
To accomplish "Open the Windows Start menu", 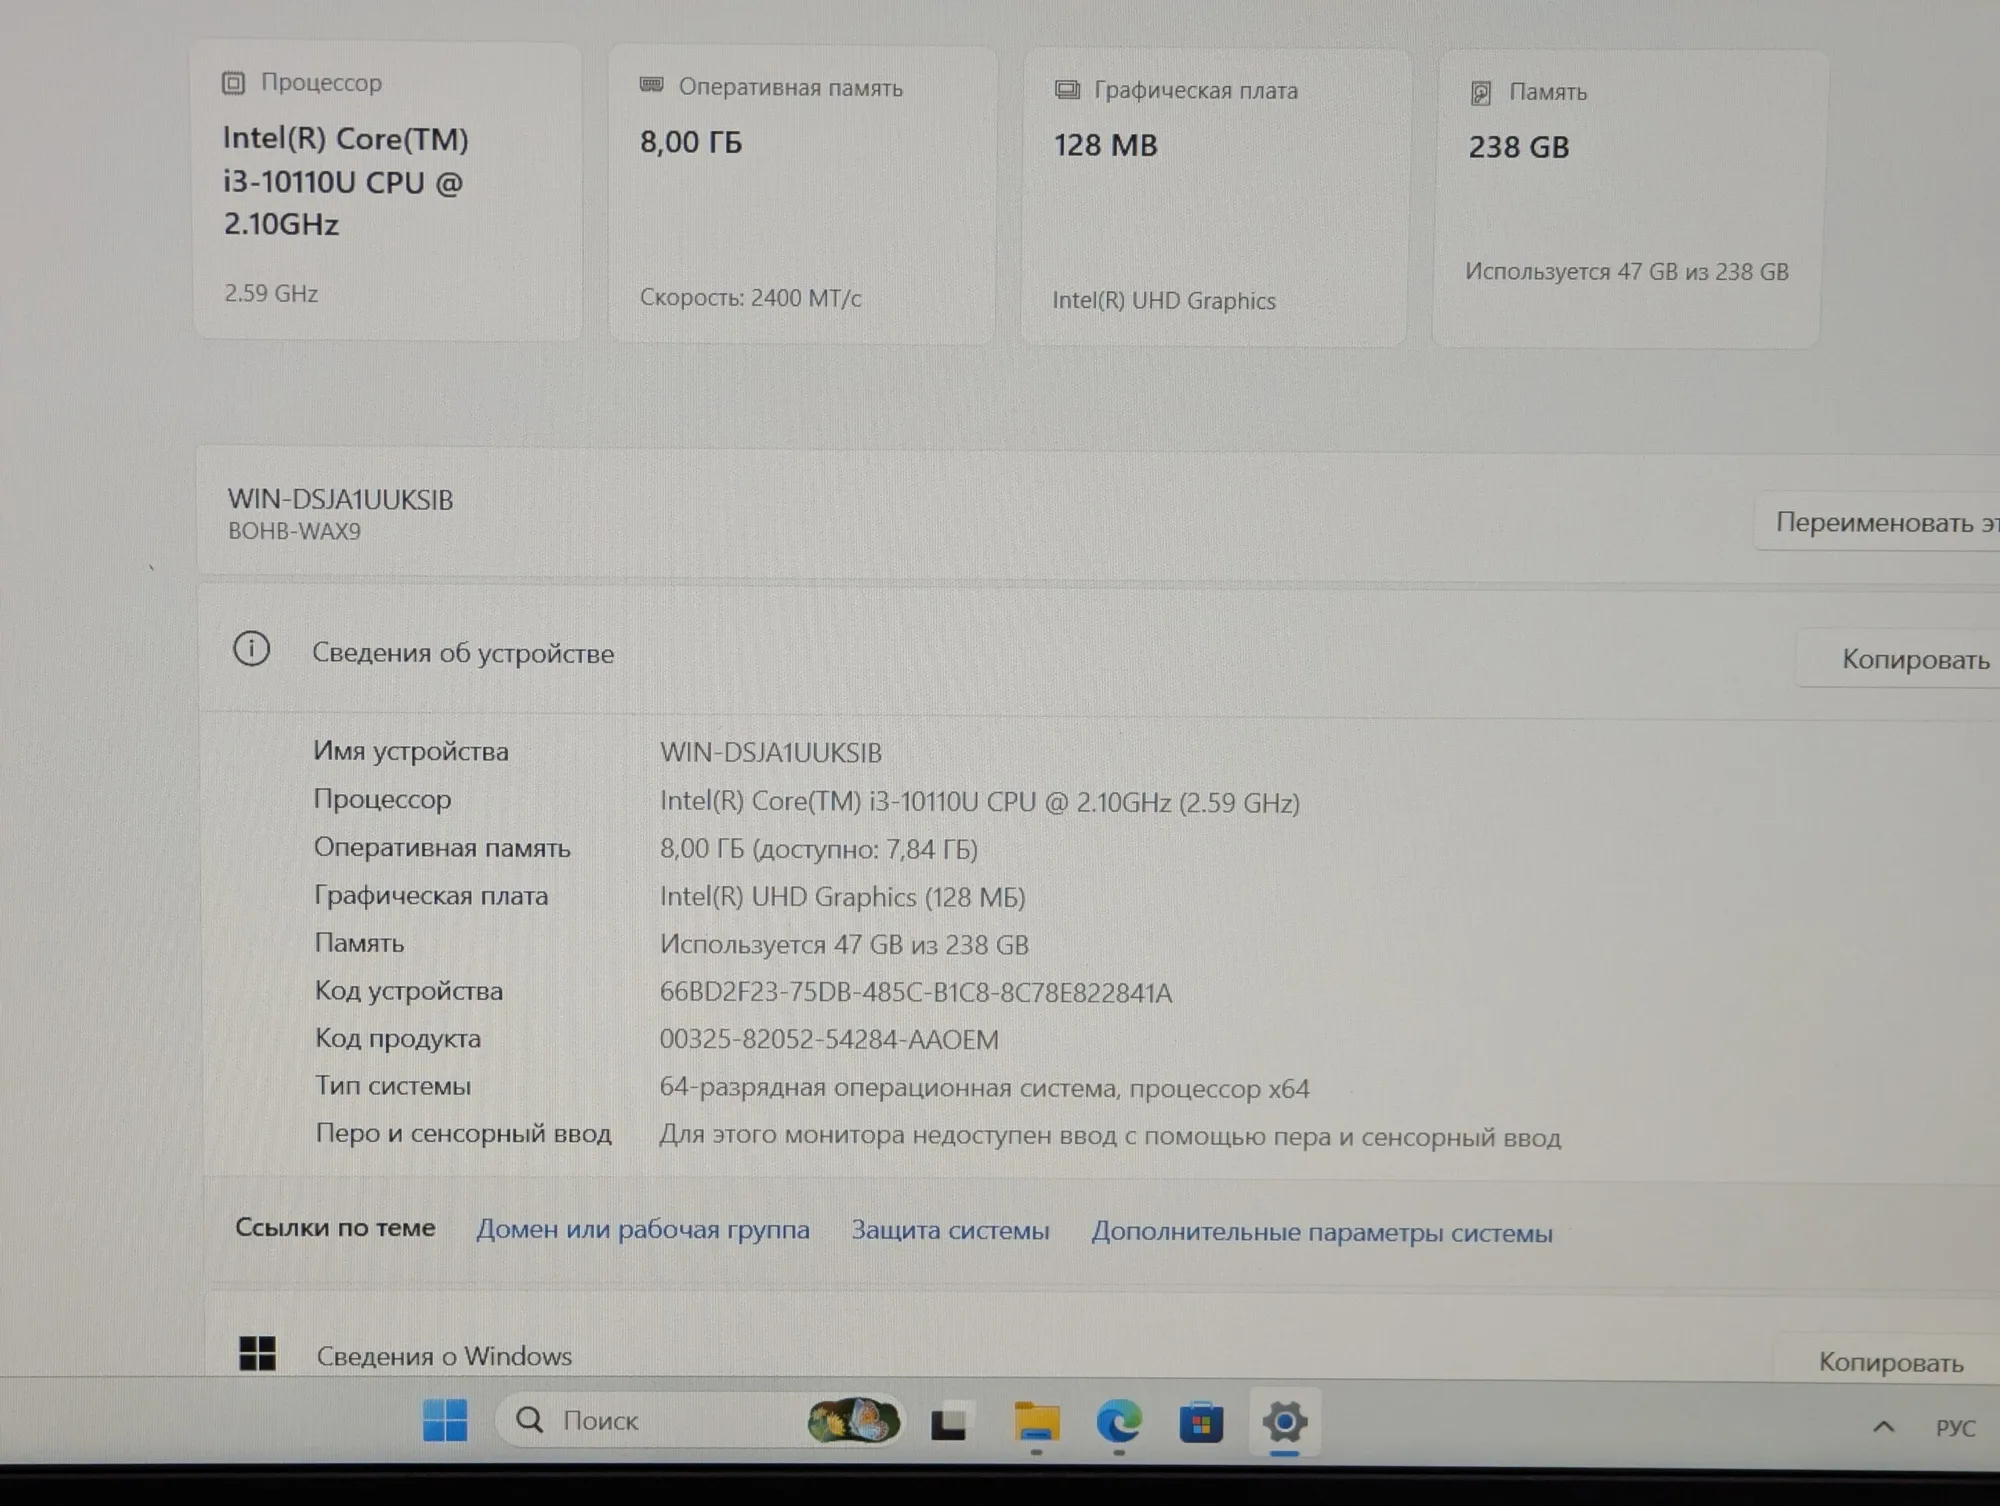I will [445, 1420].
